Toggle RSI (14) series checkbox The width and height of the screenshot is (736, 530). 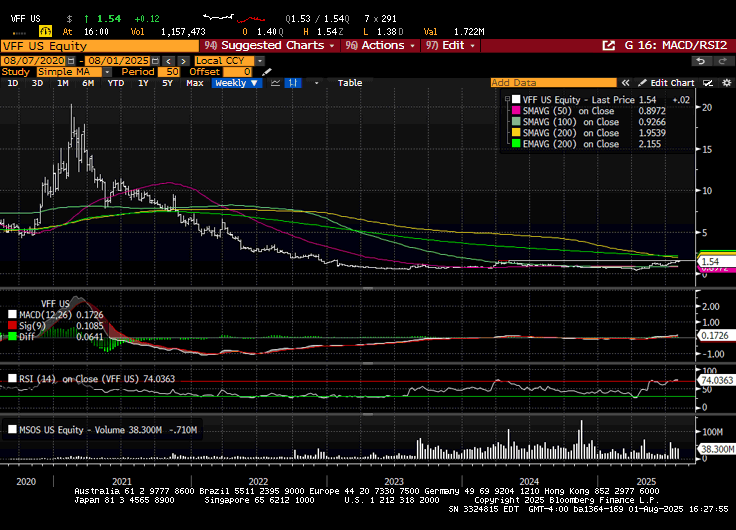12,378
